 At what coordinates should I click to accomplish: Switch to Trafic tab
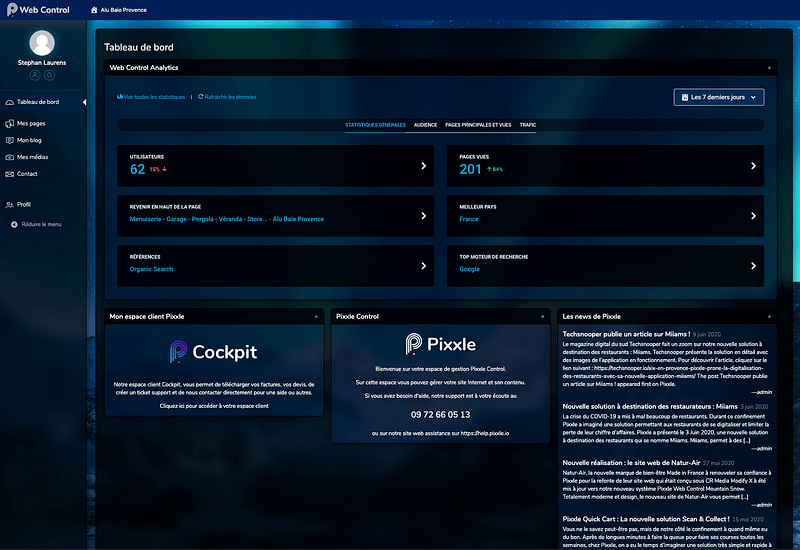(528, 125)
